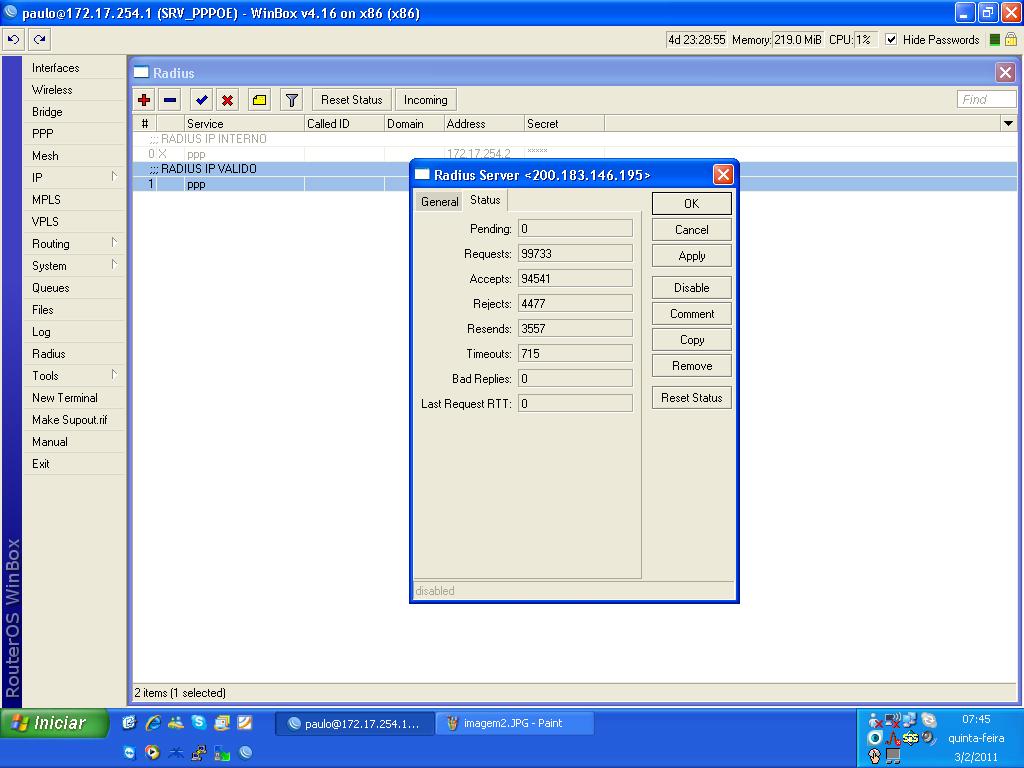Screen dimensions: 1024x768
Task: Click Reset Status in the Radius window toolbar
Action: (351, 100)
